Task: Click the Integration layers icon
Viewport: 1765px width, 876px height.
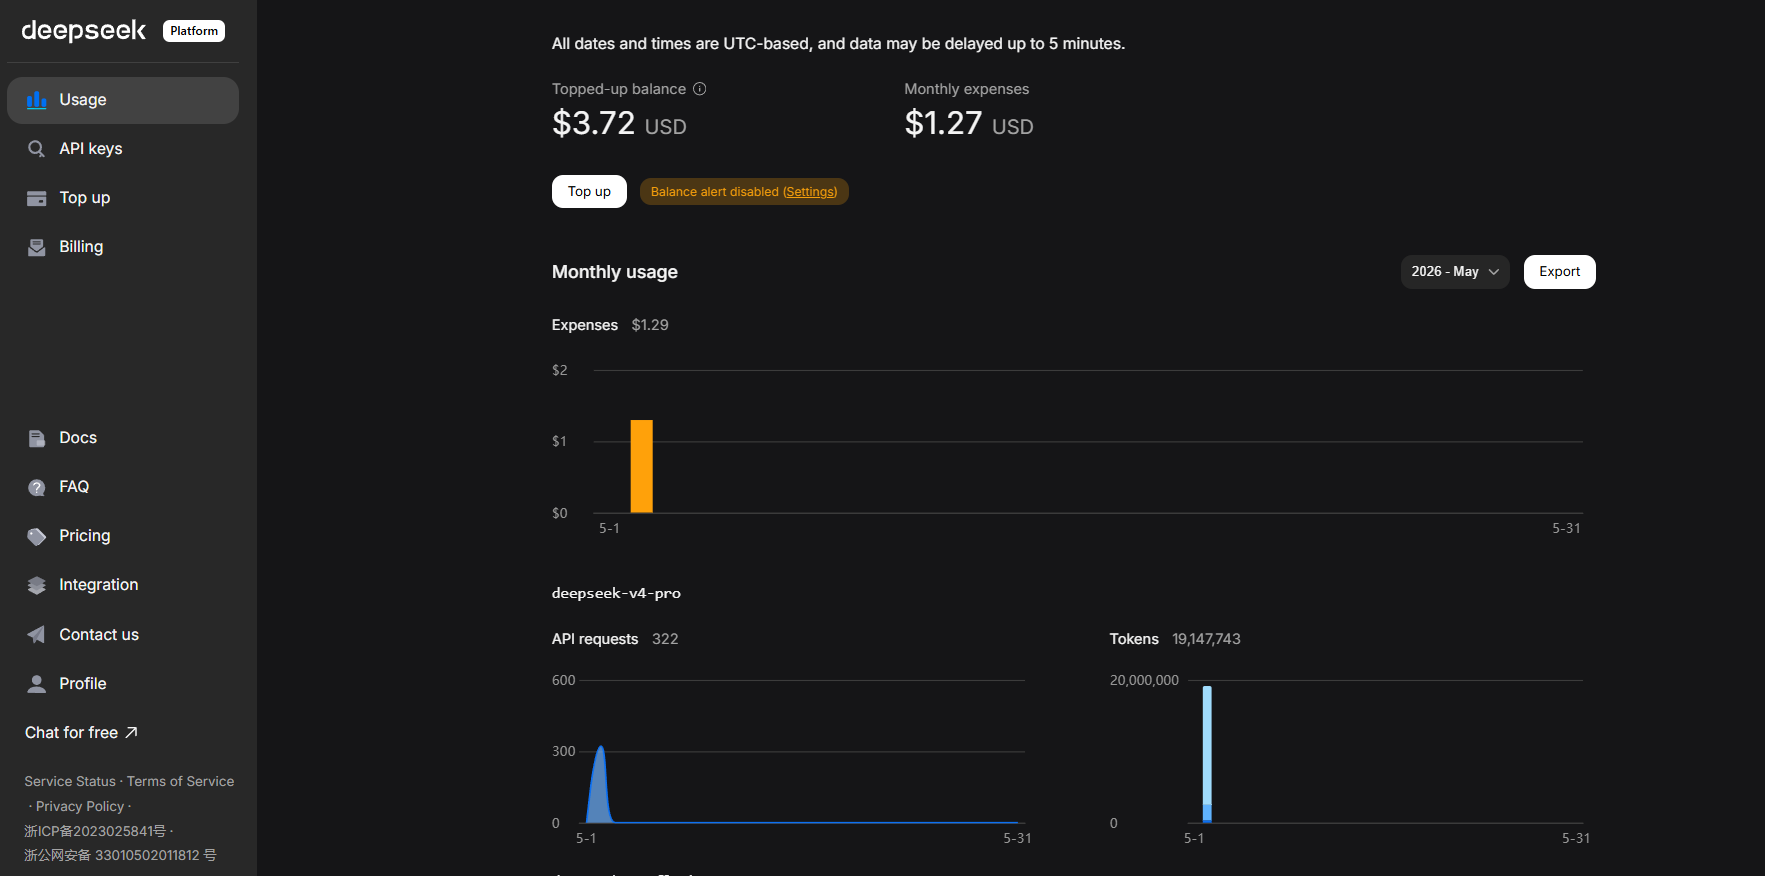Action: coord(37,585)
